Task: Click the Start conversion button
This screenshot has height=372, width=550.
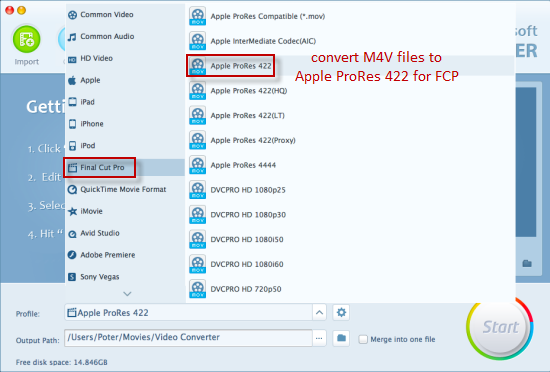Action: click(500, 327)
